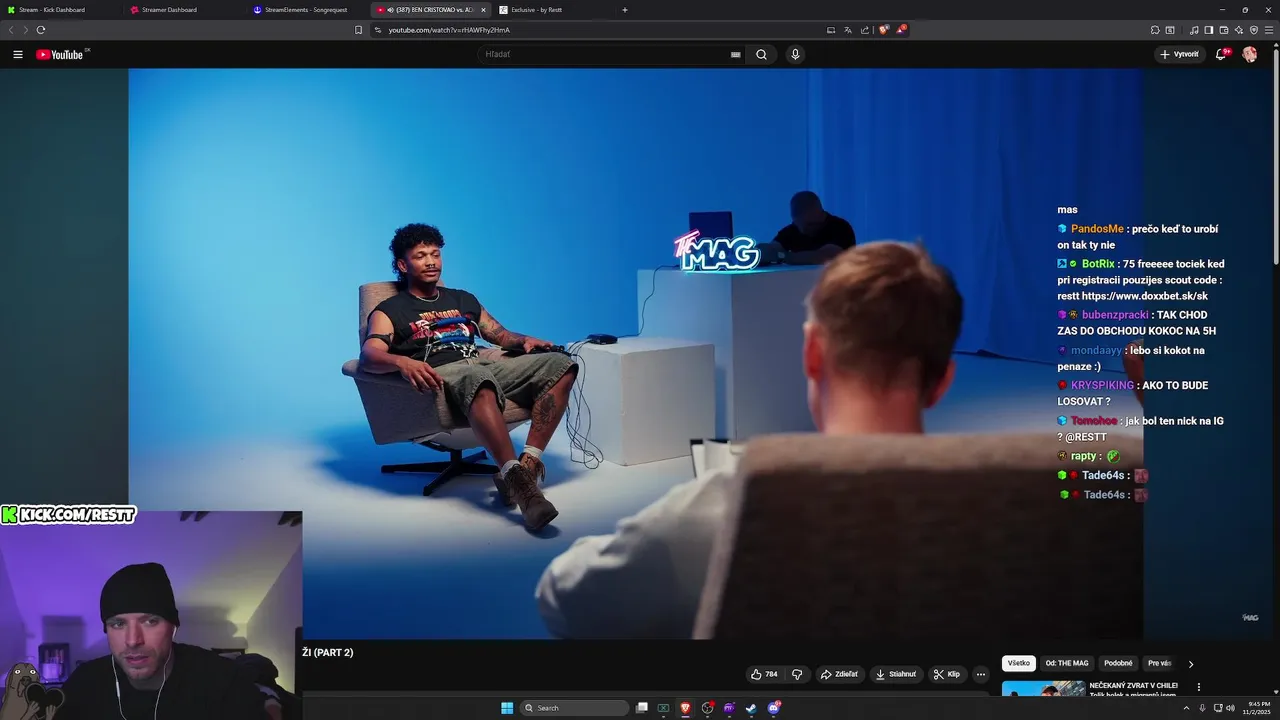Open site settings icon beside the URL
The height and width of the screenshot is (720, 1280).
pyautogui.click(x=378, y=30)
